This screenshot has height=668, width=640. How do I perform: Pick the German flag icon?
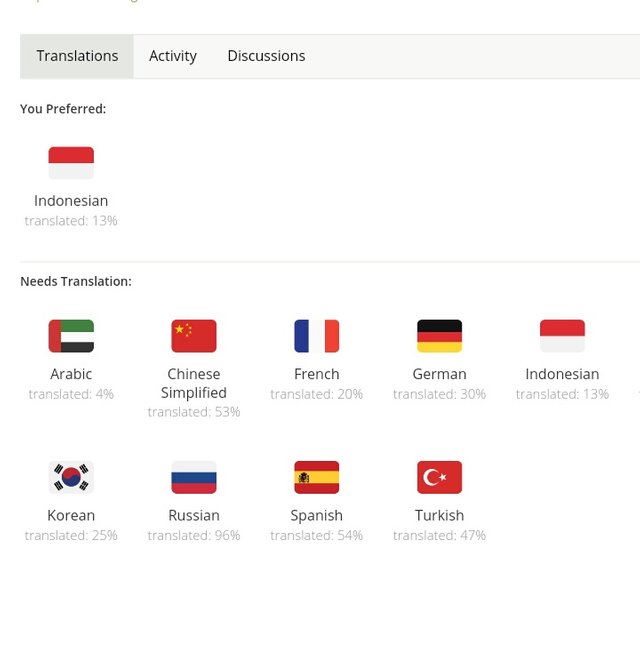439,336
